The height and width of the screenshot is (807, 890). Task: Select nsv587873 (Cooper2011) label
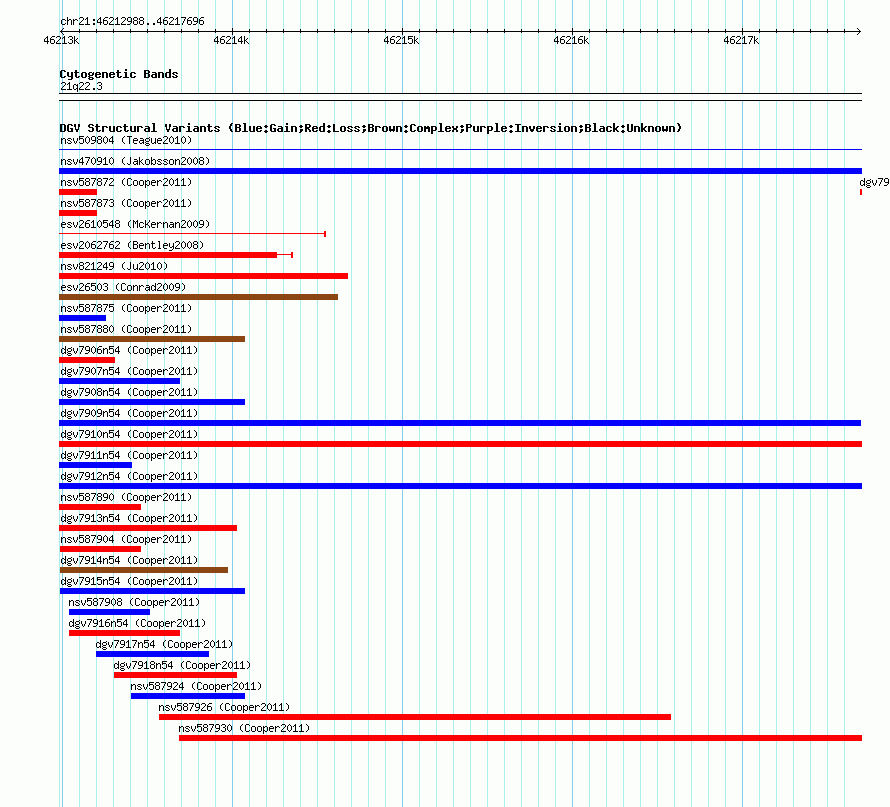[x=126, y=203]
